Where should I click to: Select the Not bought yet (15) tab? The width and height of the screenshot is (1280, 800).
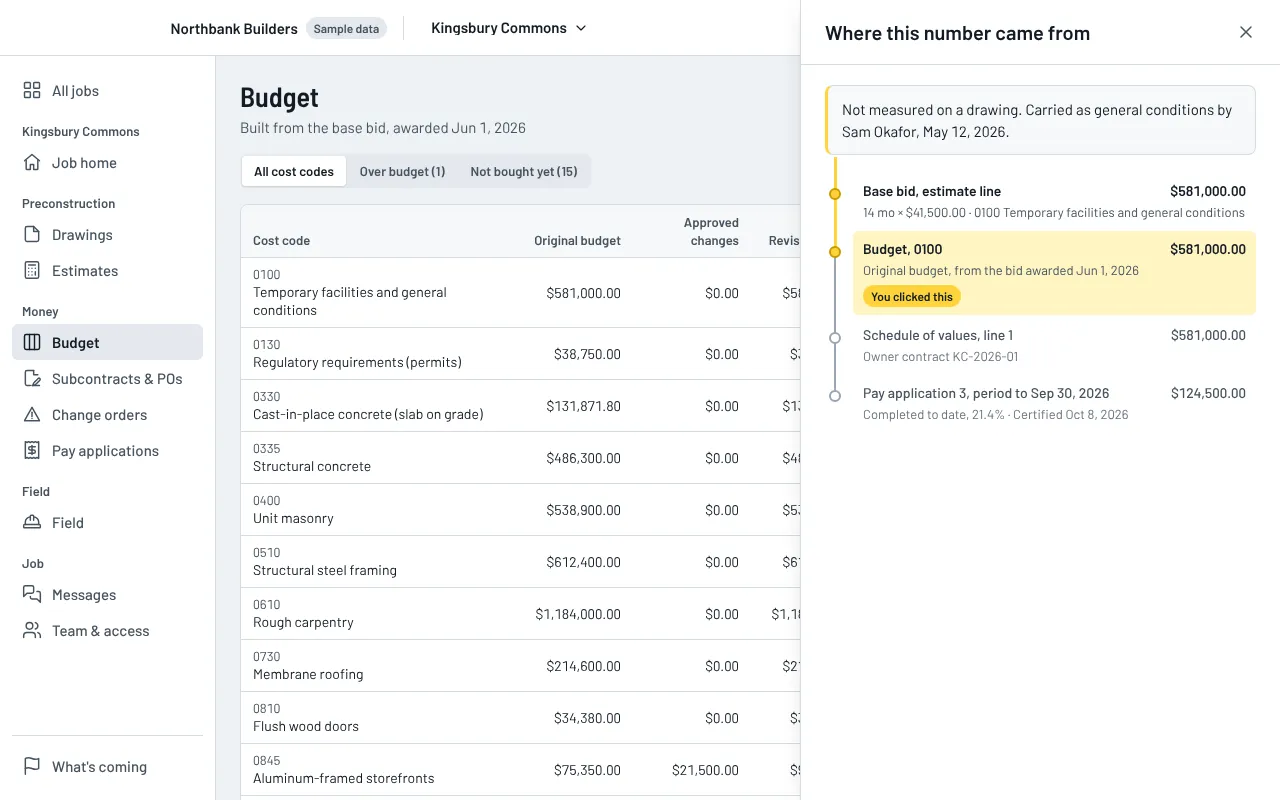524,171
